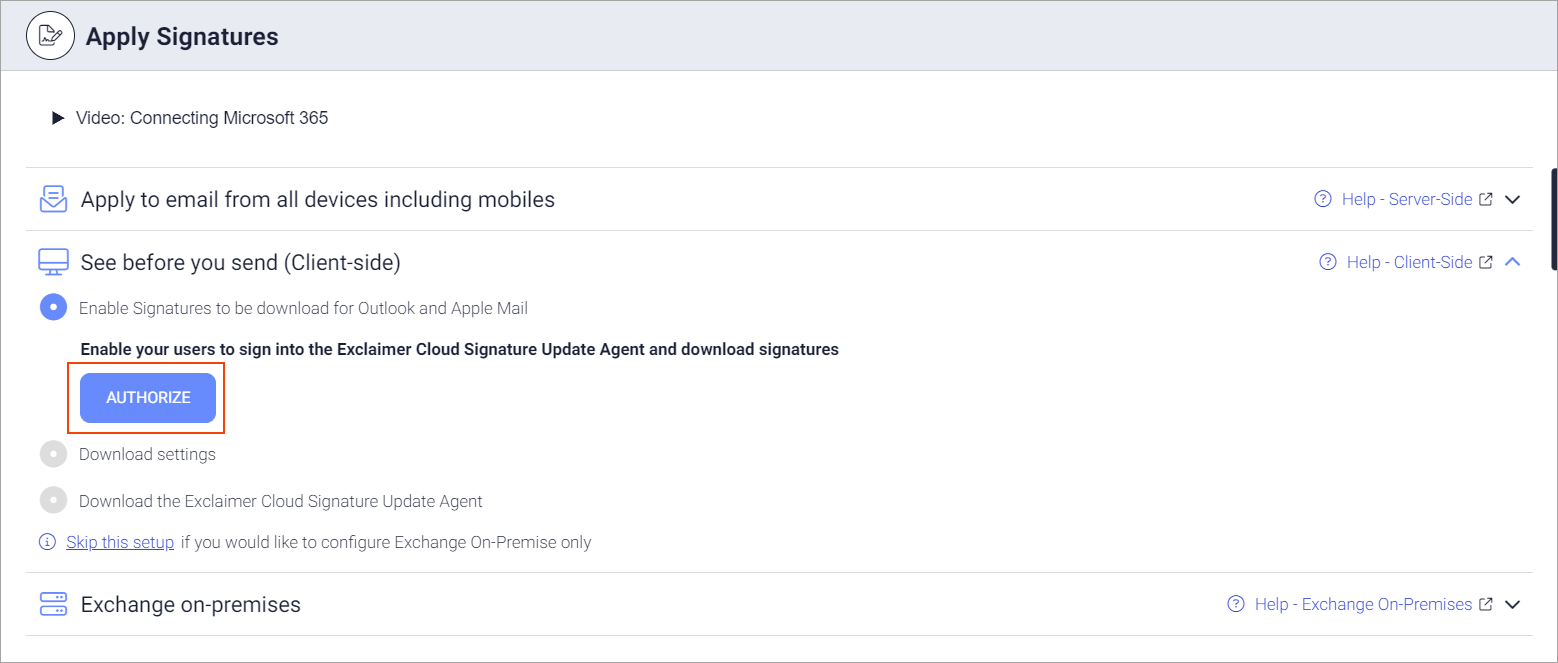Select the Download the Exclaimer Cloud Signature Update Agent step

(x=53, y=500)
